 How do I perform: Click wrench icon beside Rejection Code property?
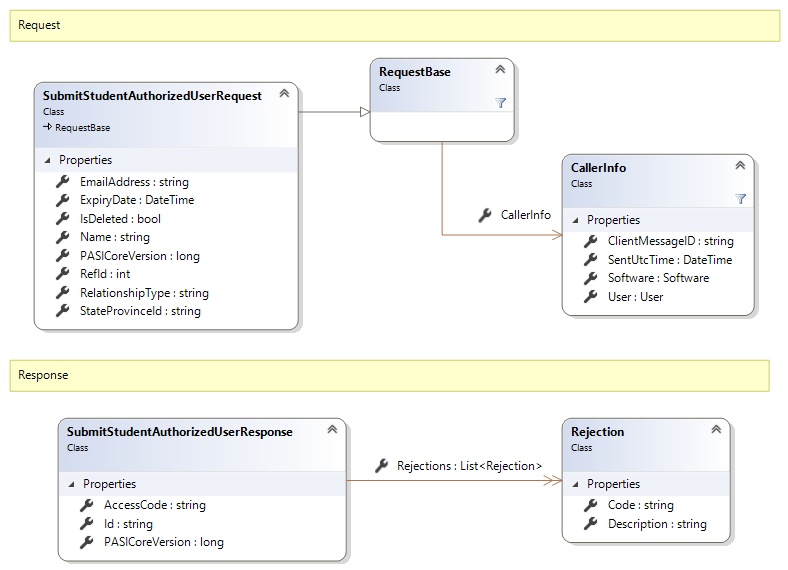tap(590, 505)
